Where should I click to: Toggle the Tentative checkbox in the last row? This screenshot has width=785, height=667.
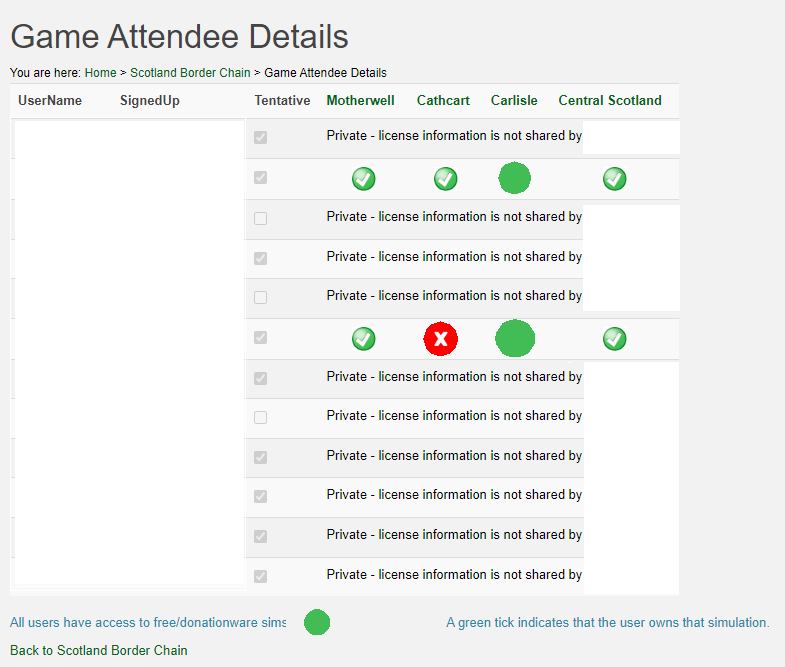[260, 576]
